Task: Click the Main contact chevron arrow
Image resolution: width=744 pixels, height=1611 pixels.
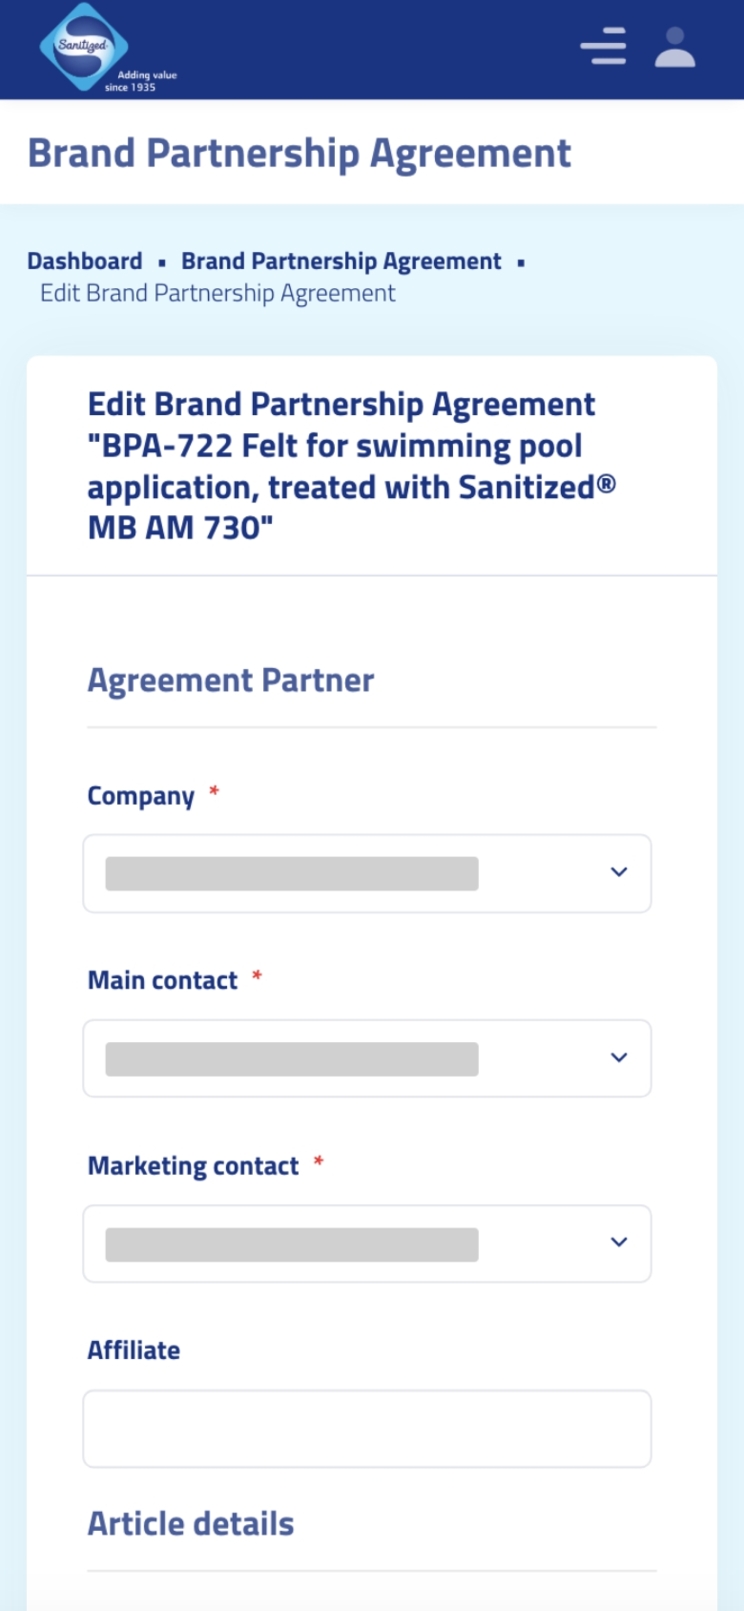Action: (x=619, y=1057)
